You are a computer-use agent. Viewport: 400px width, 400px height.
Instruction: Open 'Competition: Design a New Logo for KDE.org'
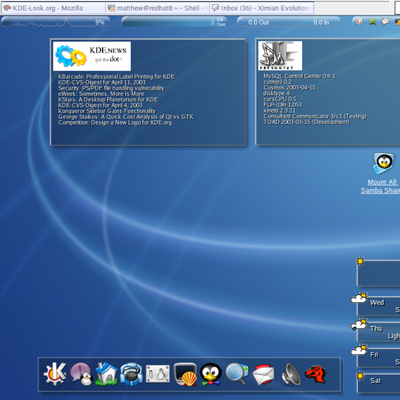click(x=115, y=123)
